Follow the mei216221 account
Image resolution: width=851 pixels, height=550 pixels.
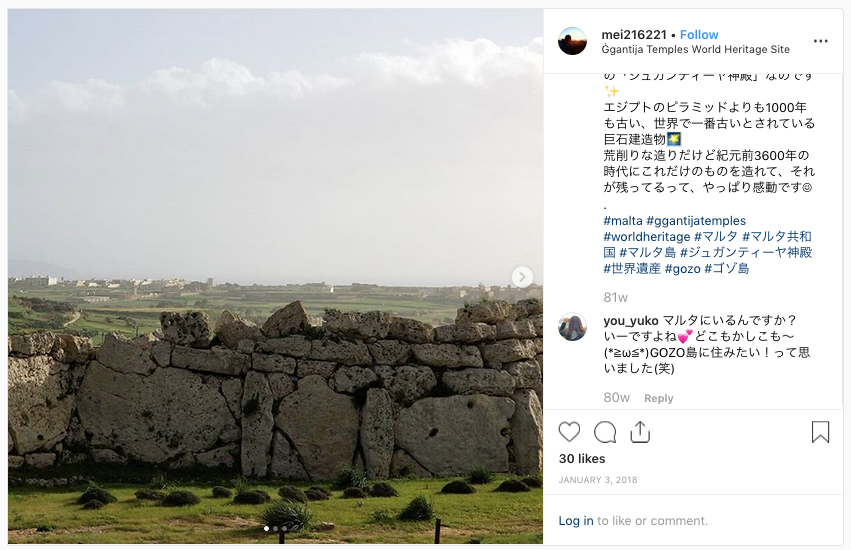(x=699, y=35)
